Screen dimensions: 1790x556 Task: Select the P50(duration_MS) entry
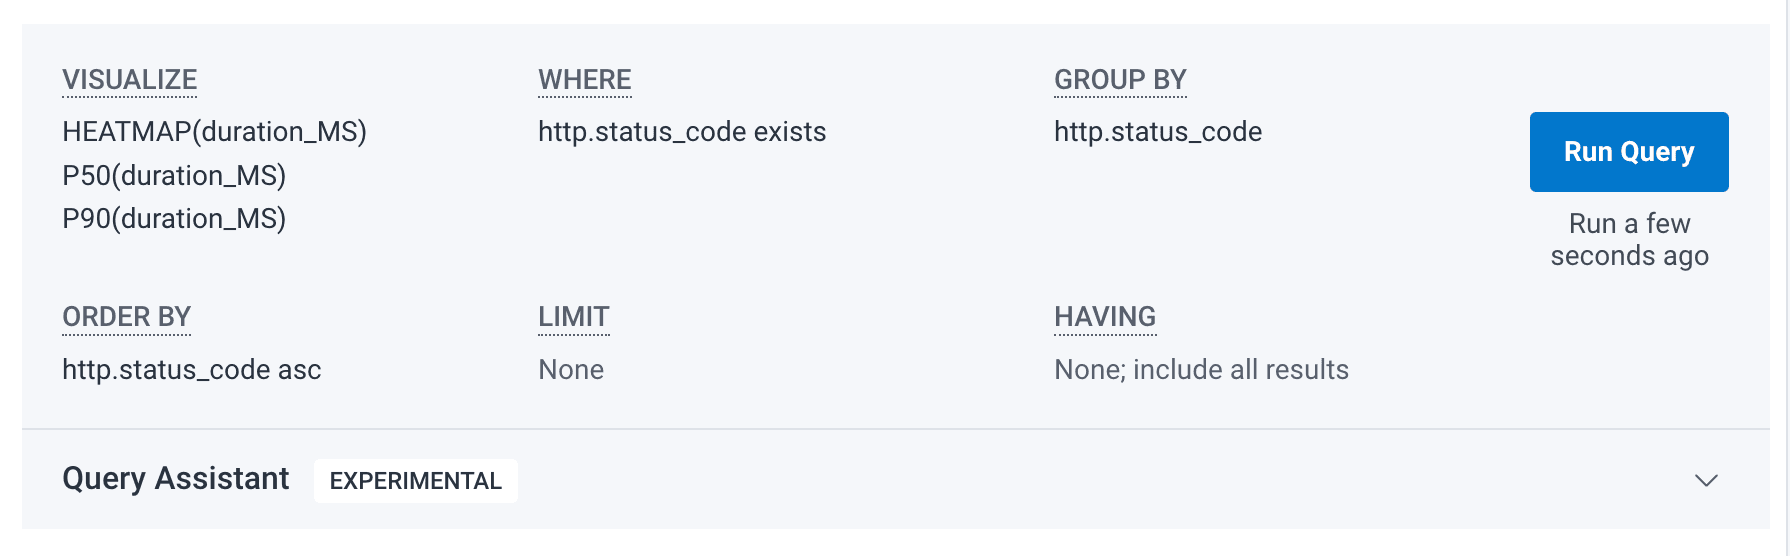pos(174,176)
